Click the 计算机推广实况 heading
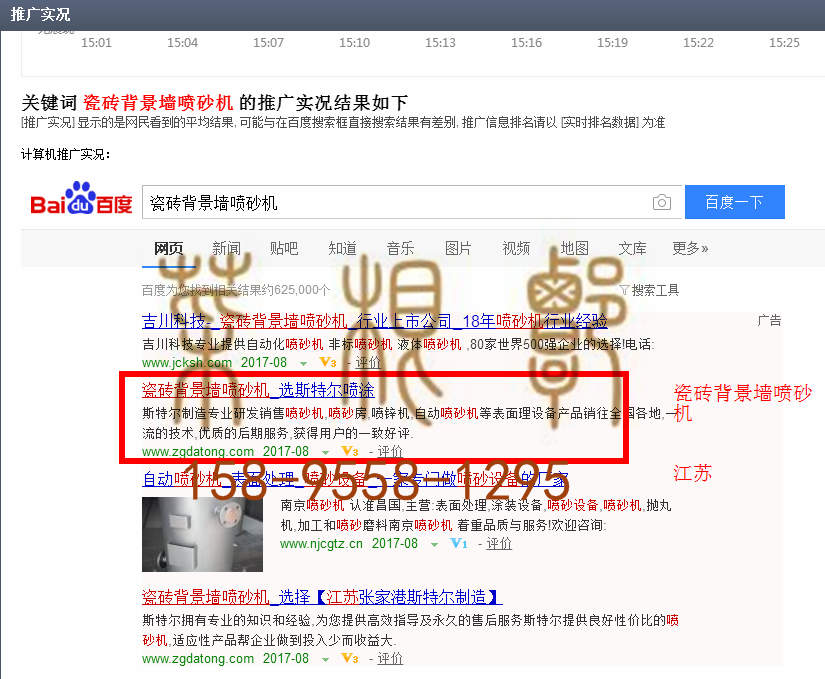The image size is (825, 679). [x=66, y=154]
